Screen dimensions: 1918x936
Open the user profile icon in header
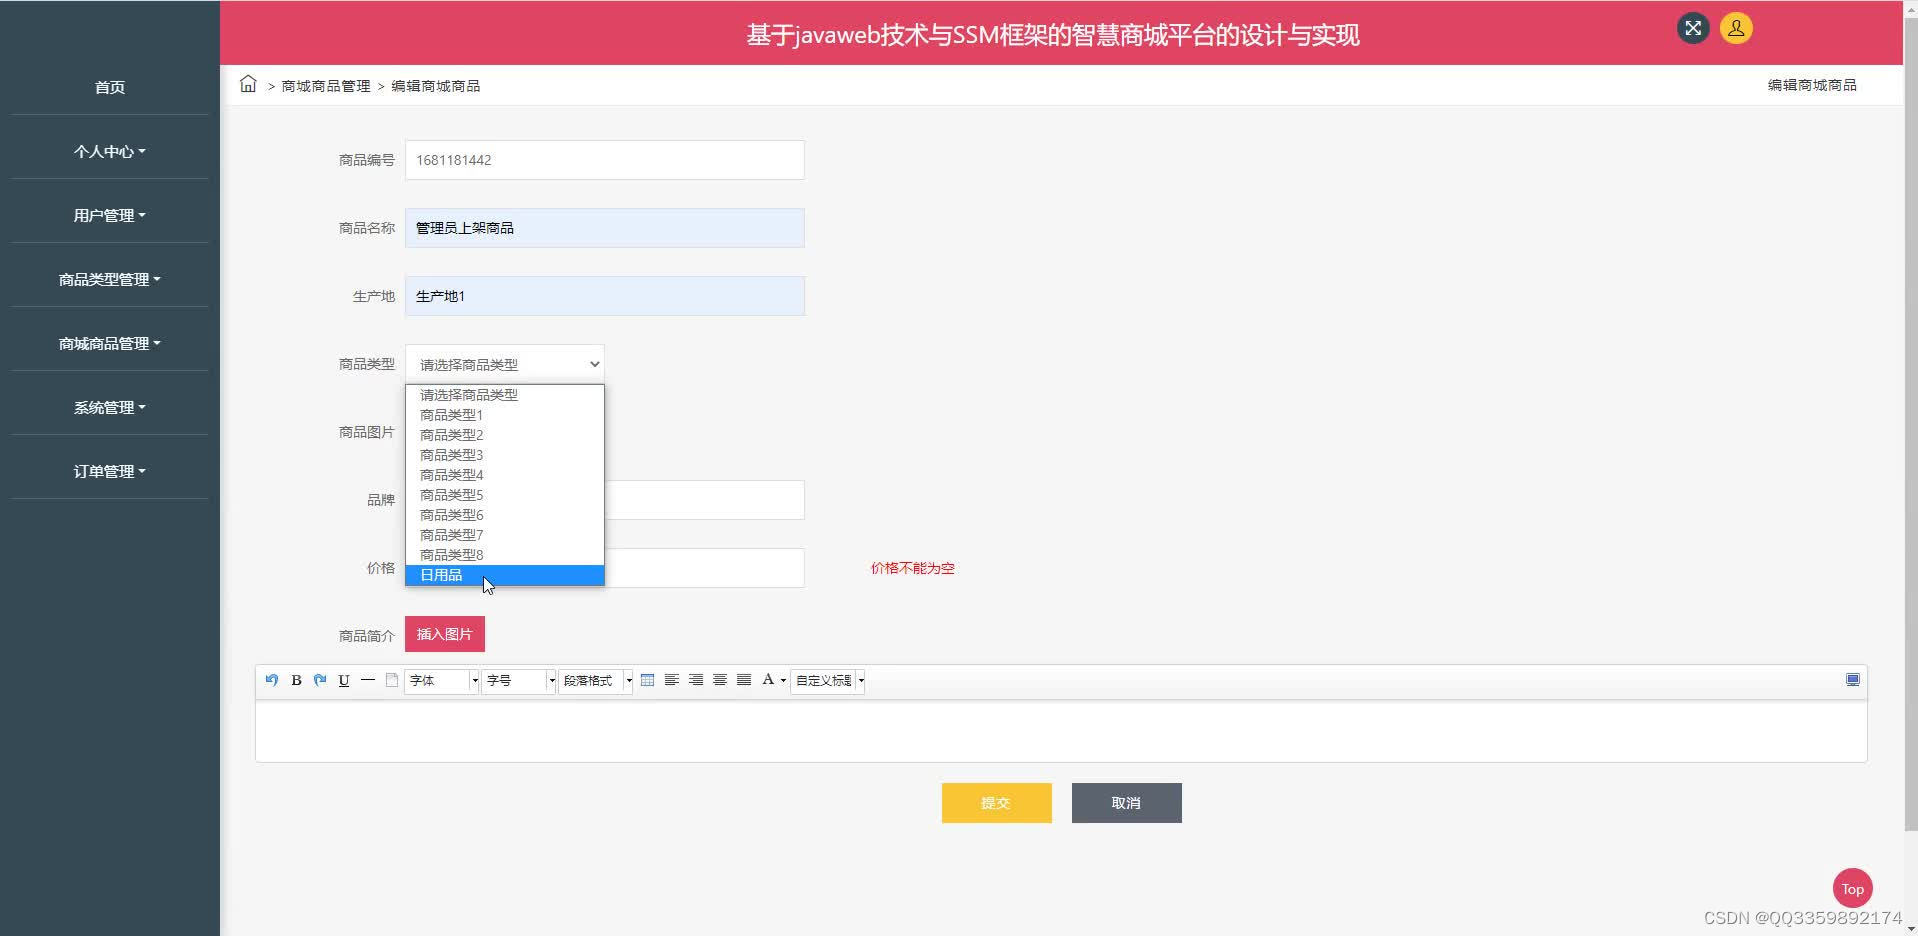coord(1736,28)
